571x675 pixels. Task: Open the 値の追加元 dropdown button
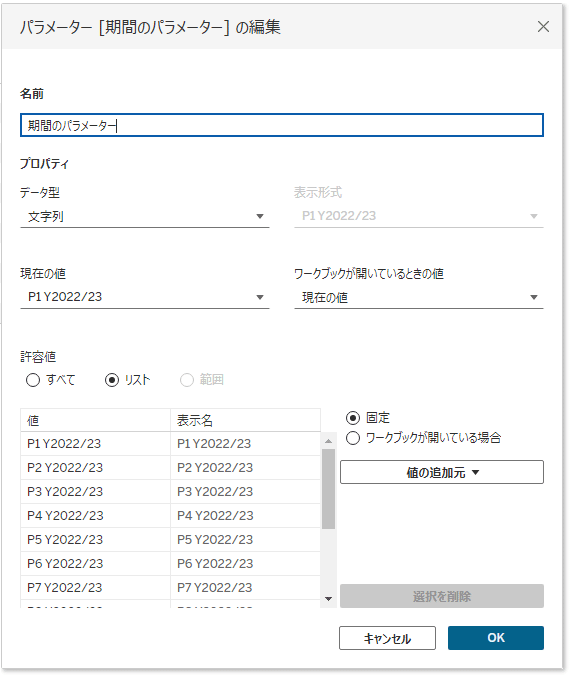click(x=442, y=472)
